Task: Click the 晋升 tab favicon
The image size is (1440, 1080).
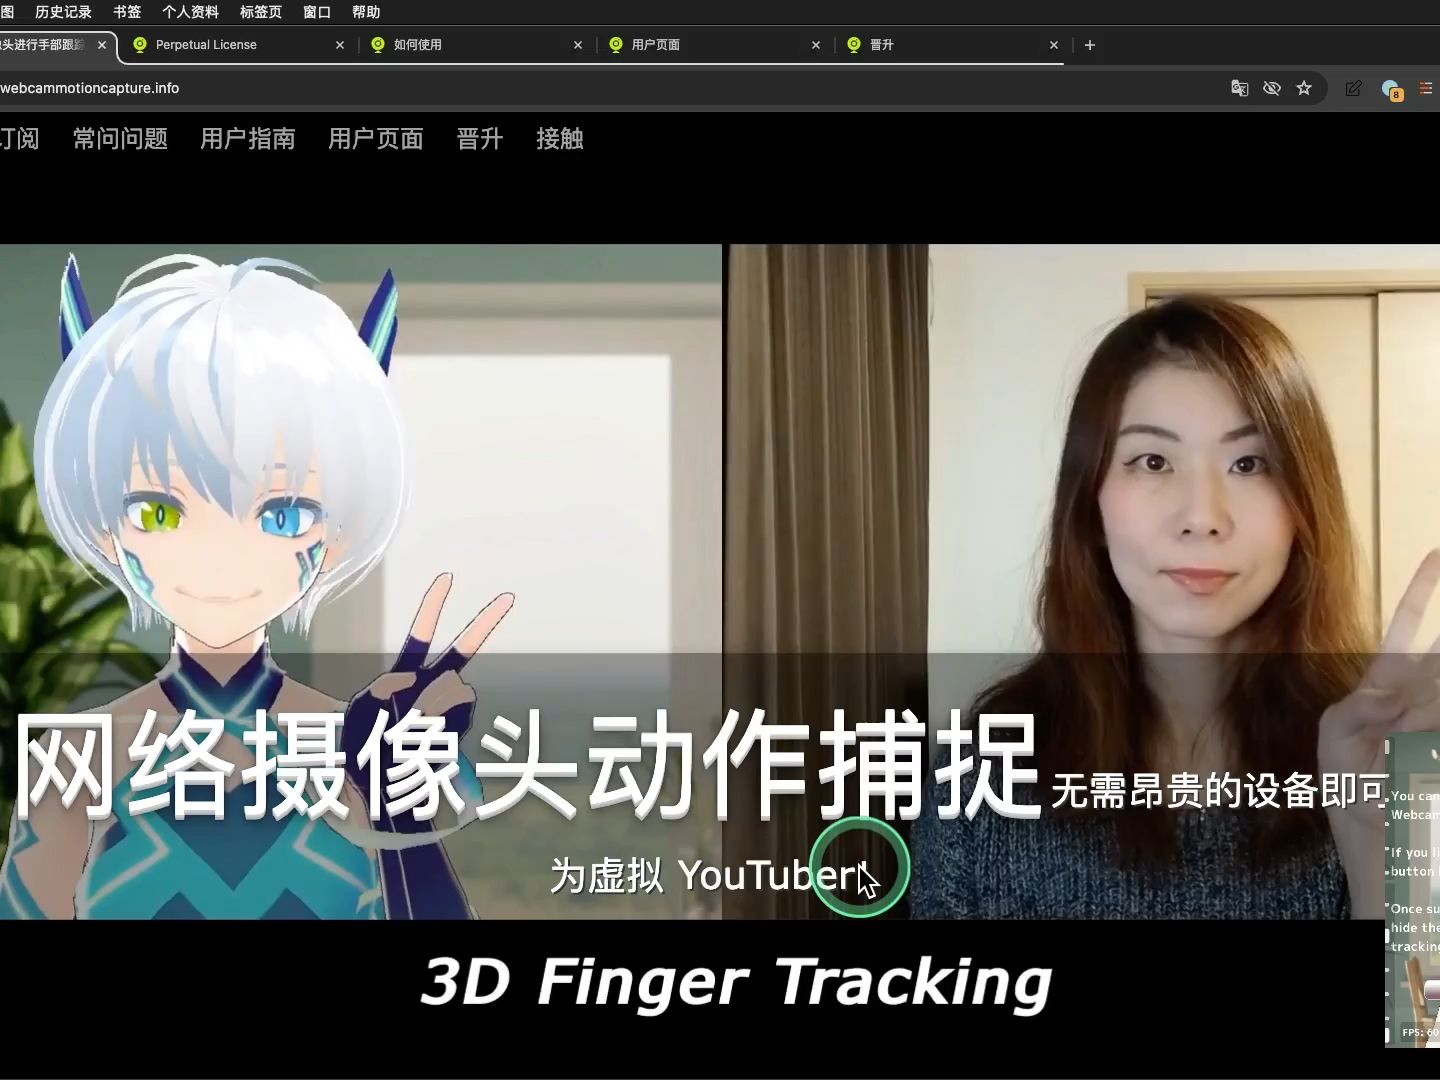Action: click(854, 45)
